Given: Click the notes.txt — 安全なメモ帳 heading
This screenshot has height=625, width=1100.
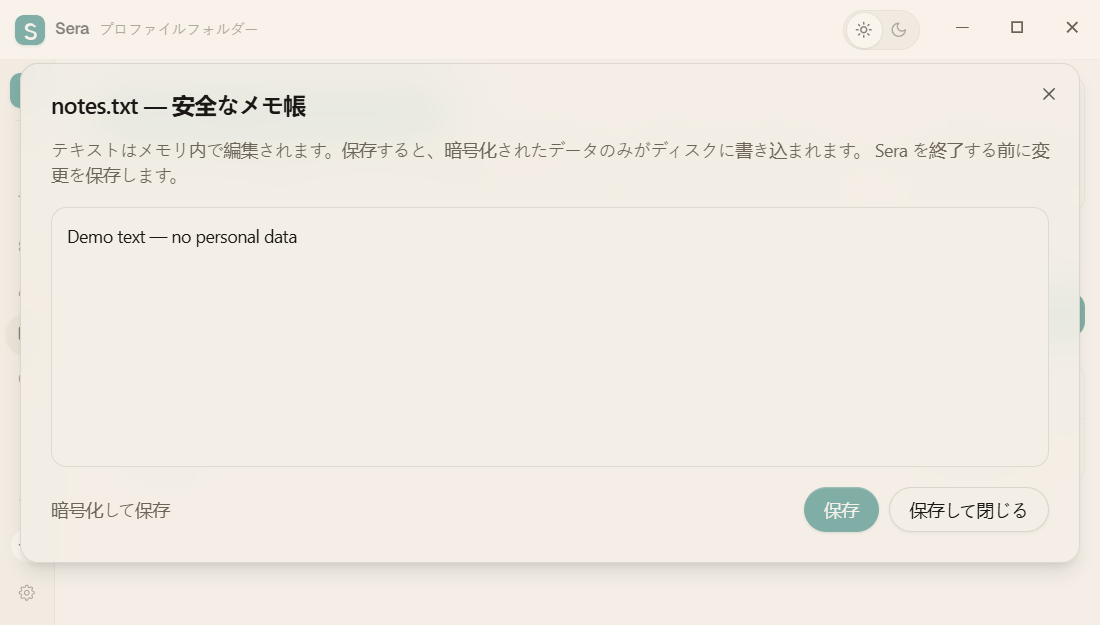Looking at the screenshot, I should click(x=179, y=107).
